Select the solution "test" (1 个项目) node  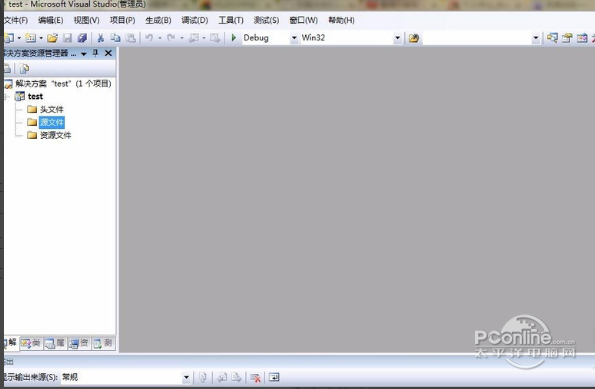pyautogui.click(x=63, y=83)
